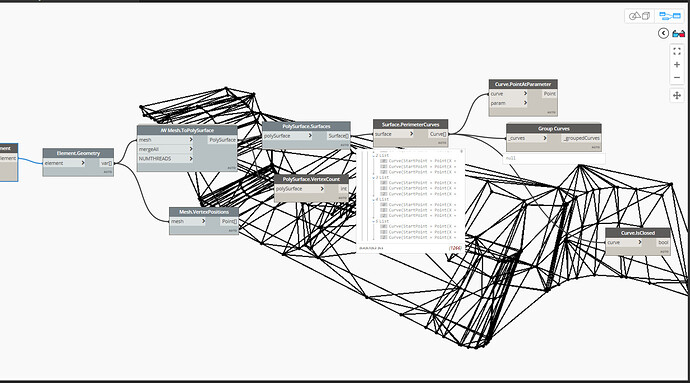Select the Group Curves node header
690x383 pixels.
pyautogui.click(x=554, y=129)
